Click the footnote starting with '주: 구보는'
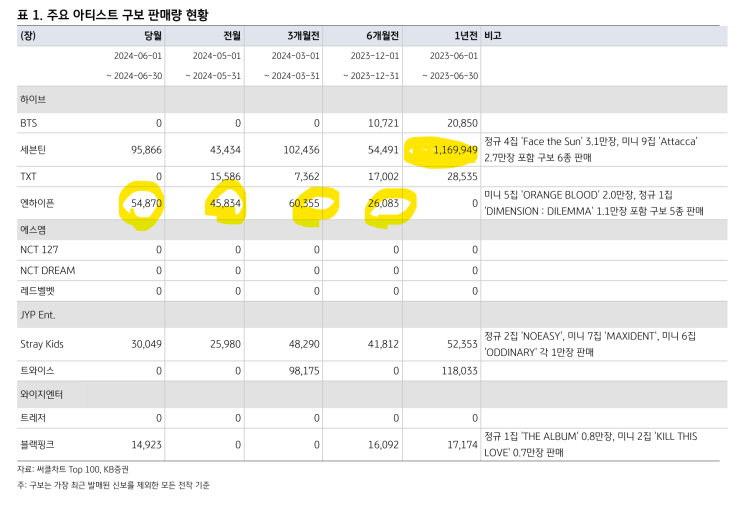Screen dimensions: 743x513 tap(114, 485)
